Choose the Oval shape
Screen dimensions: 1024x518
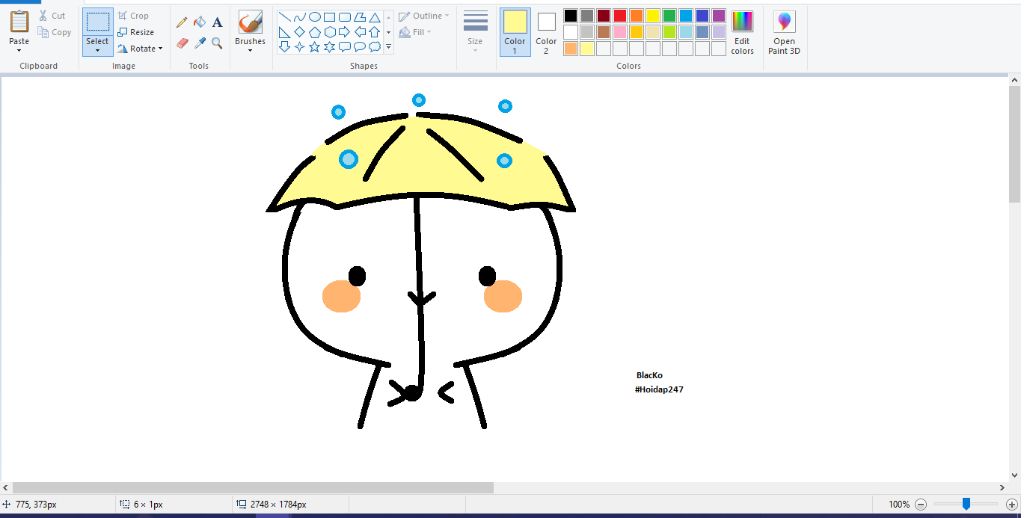(315, 17)
